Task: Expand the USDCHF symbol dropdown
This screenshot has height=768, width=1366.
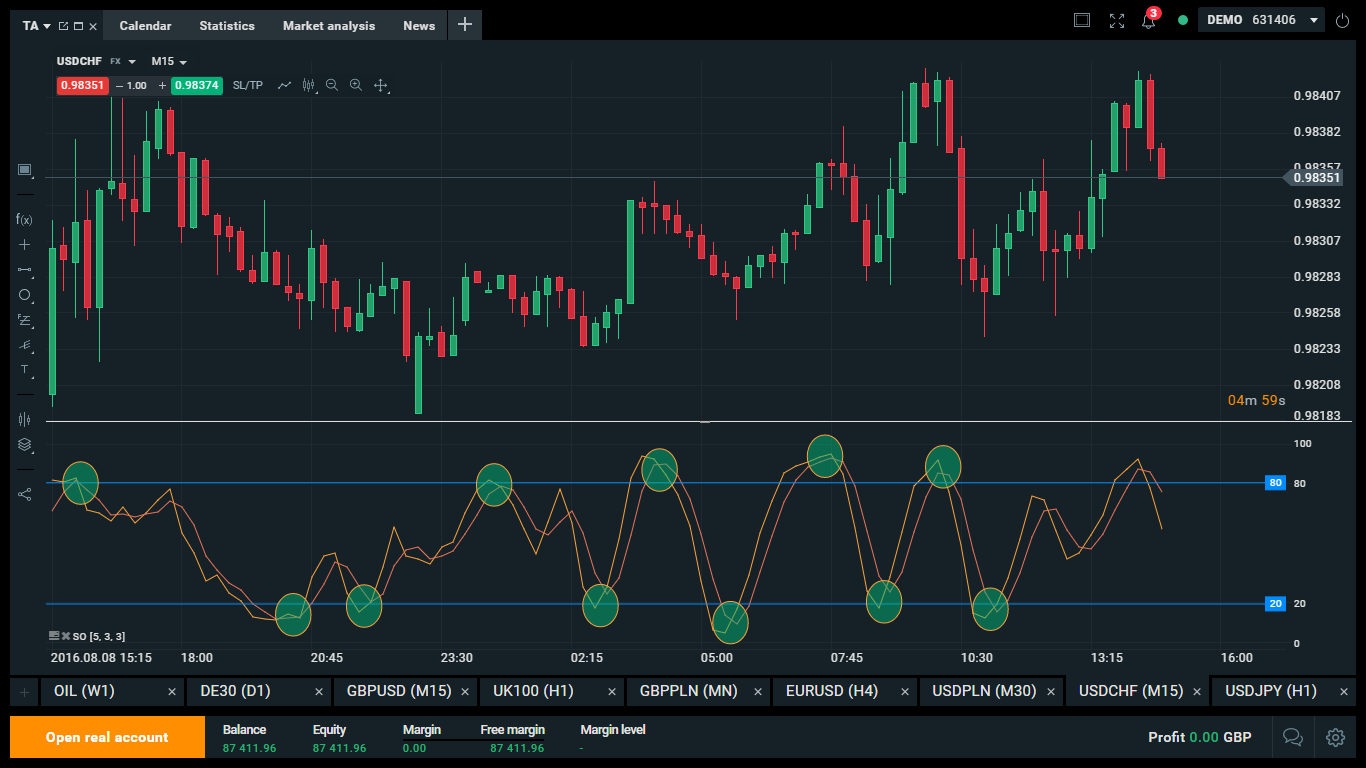Action: 132,62
